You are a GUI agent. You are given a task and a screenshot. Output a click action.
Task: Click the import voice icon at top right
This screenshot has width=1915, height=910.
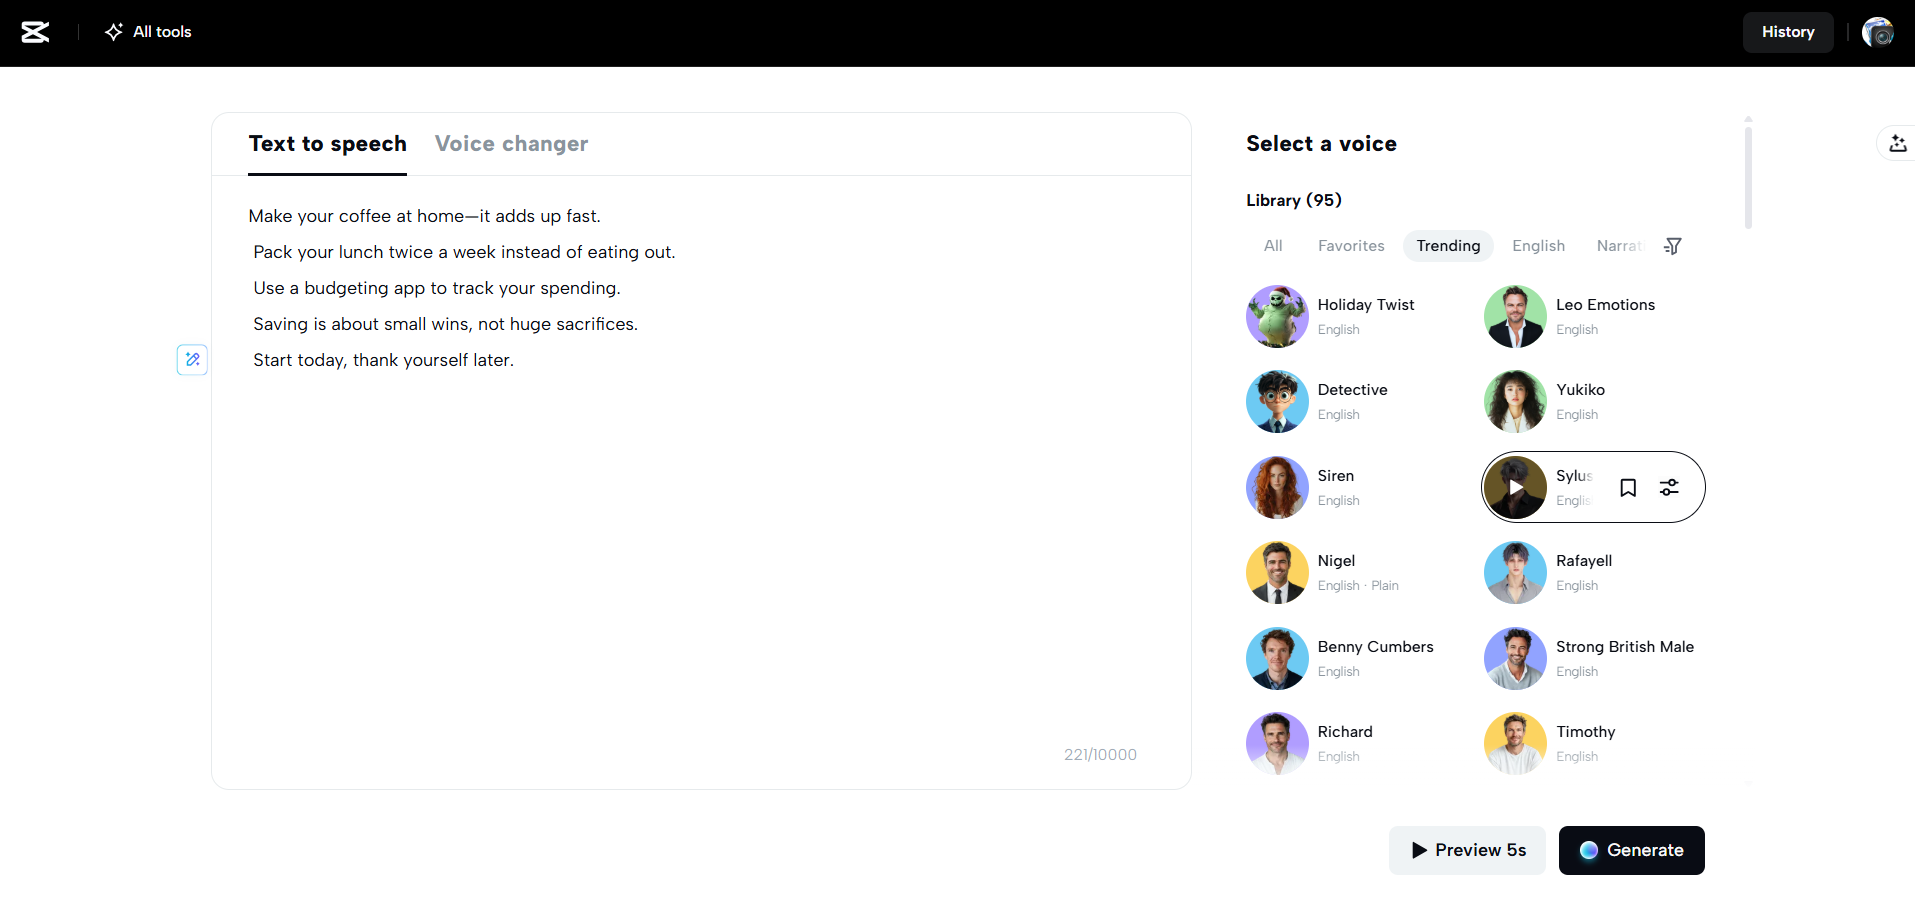click(x=1897, y=143)
